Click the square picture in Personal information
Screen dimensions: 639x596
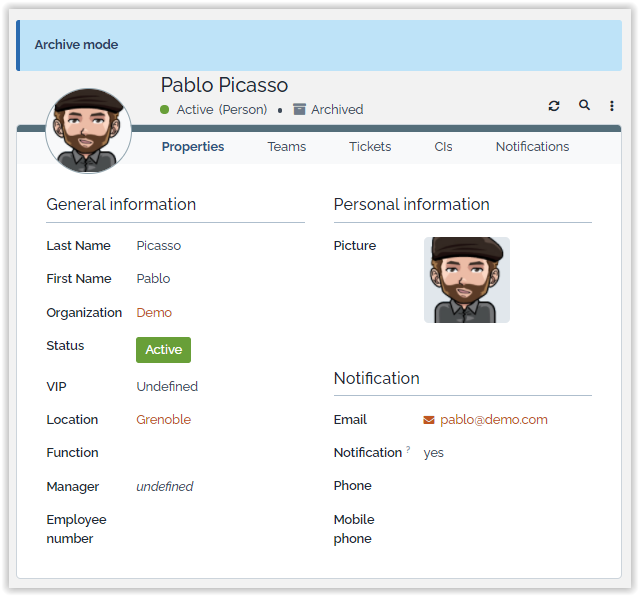pos(466,280)
